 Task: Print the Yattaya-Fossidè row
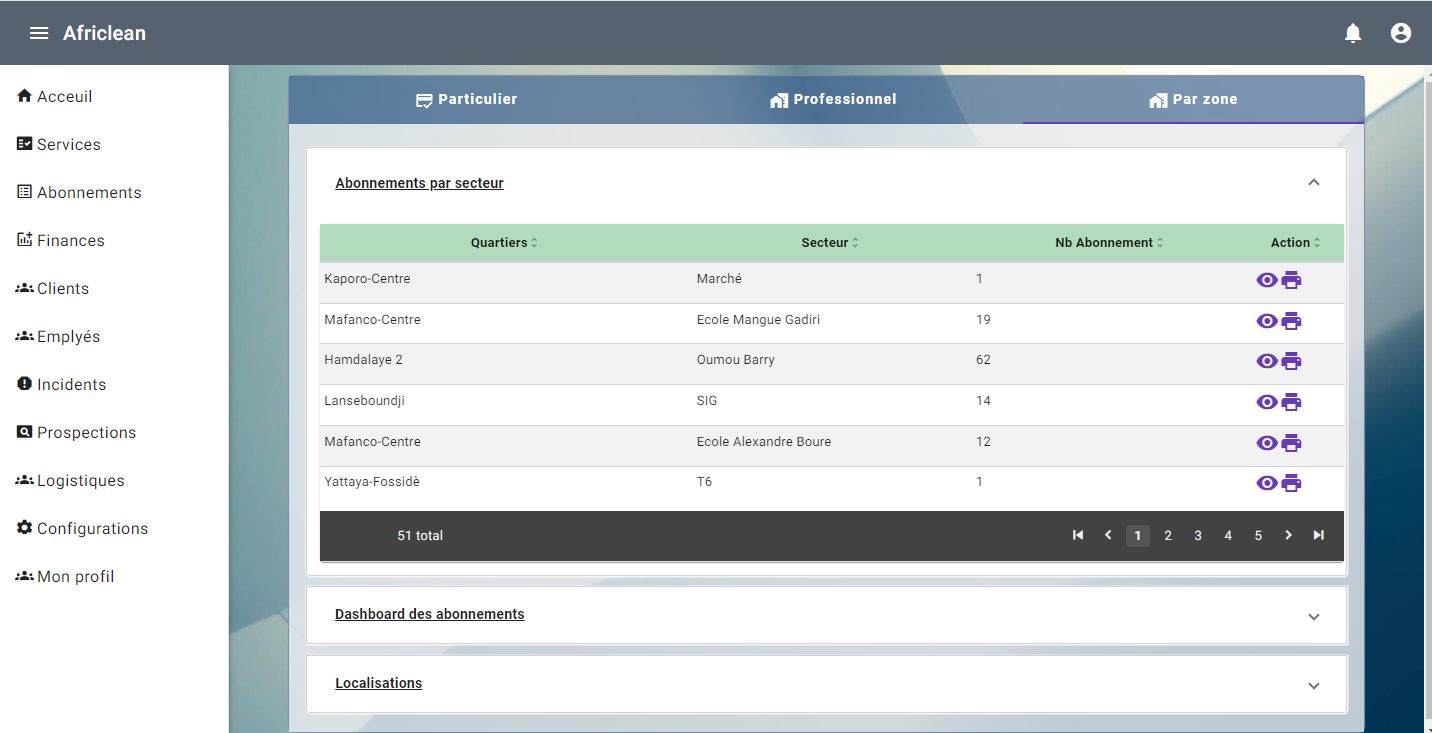click(x=1292, y=483)
